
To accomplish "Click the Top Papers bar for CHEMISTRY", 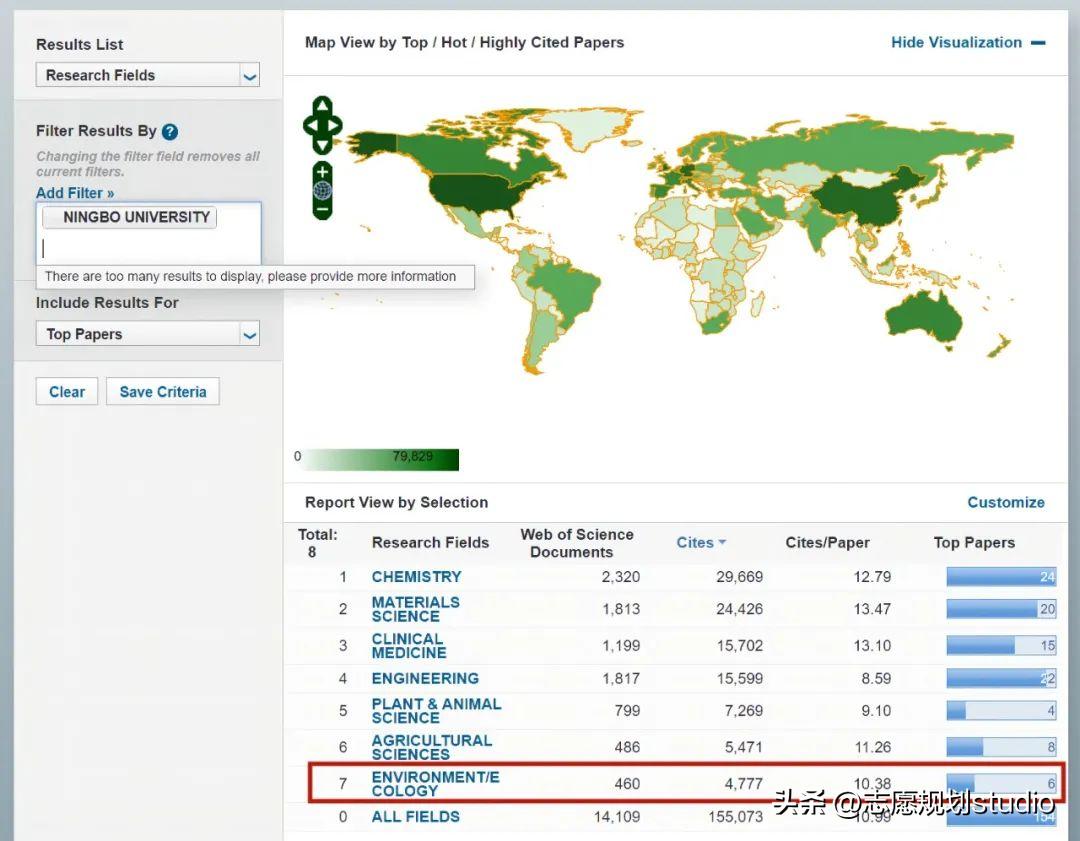I will [x=1000, y=577].
